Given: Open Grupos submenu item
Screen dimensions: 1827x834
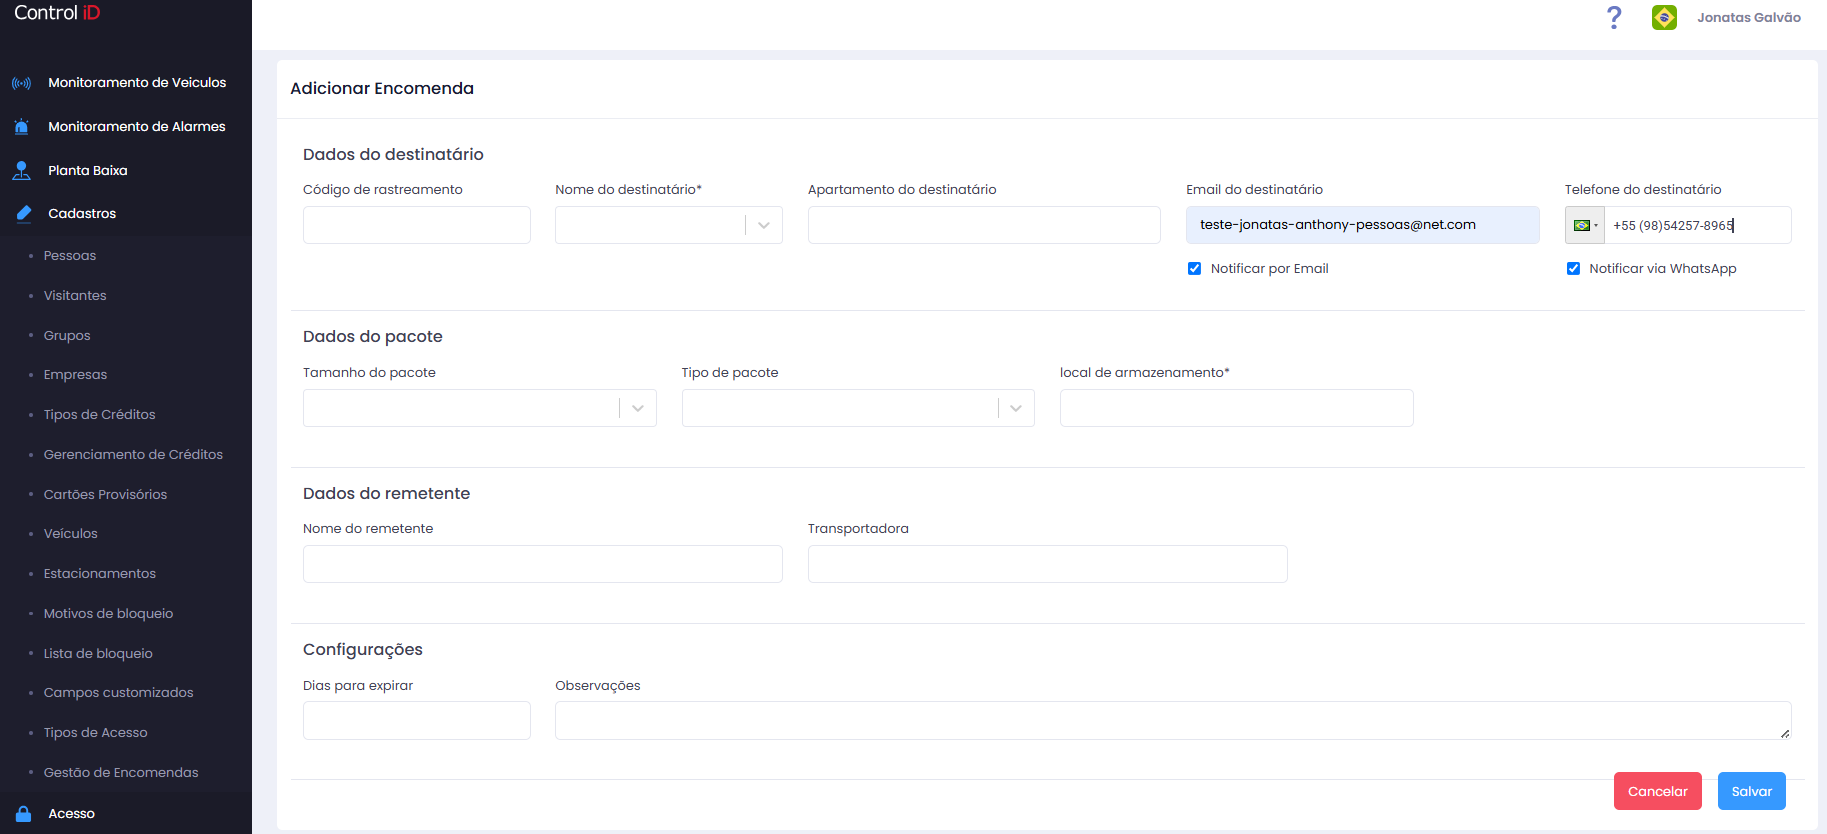Looking at the screenshot, I should pyautogui.click(x=67, y=336).
